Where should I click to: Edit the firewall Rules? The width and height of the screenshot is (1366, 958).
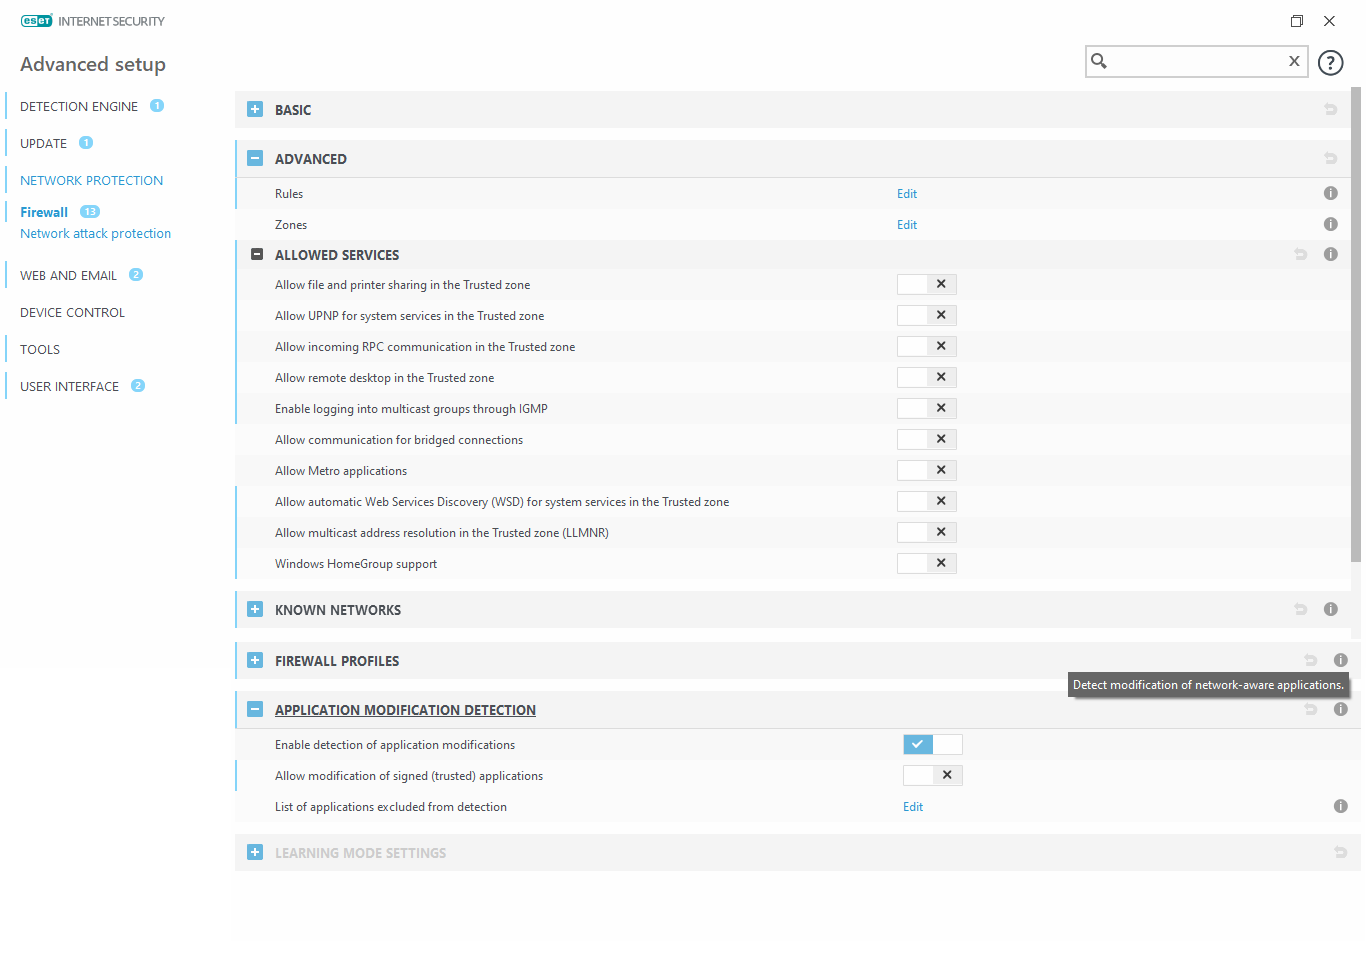907,194
